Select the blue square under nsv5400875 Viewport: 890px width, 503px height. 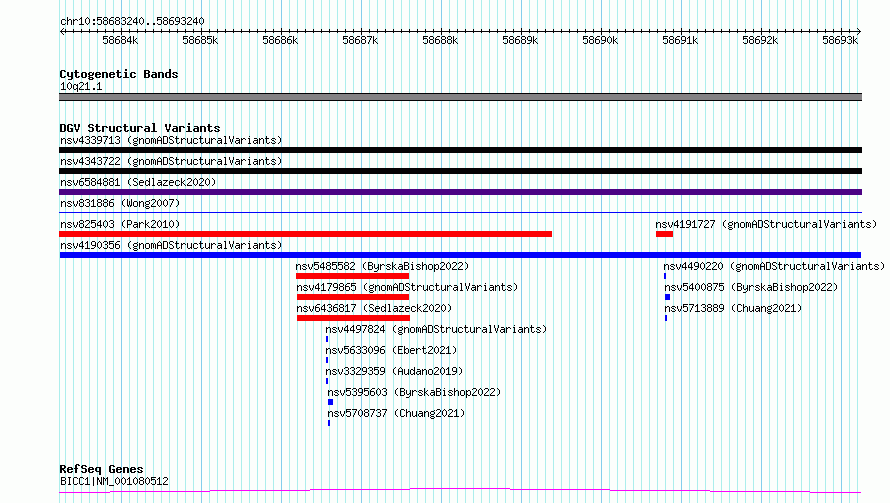[668, 297]
